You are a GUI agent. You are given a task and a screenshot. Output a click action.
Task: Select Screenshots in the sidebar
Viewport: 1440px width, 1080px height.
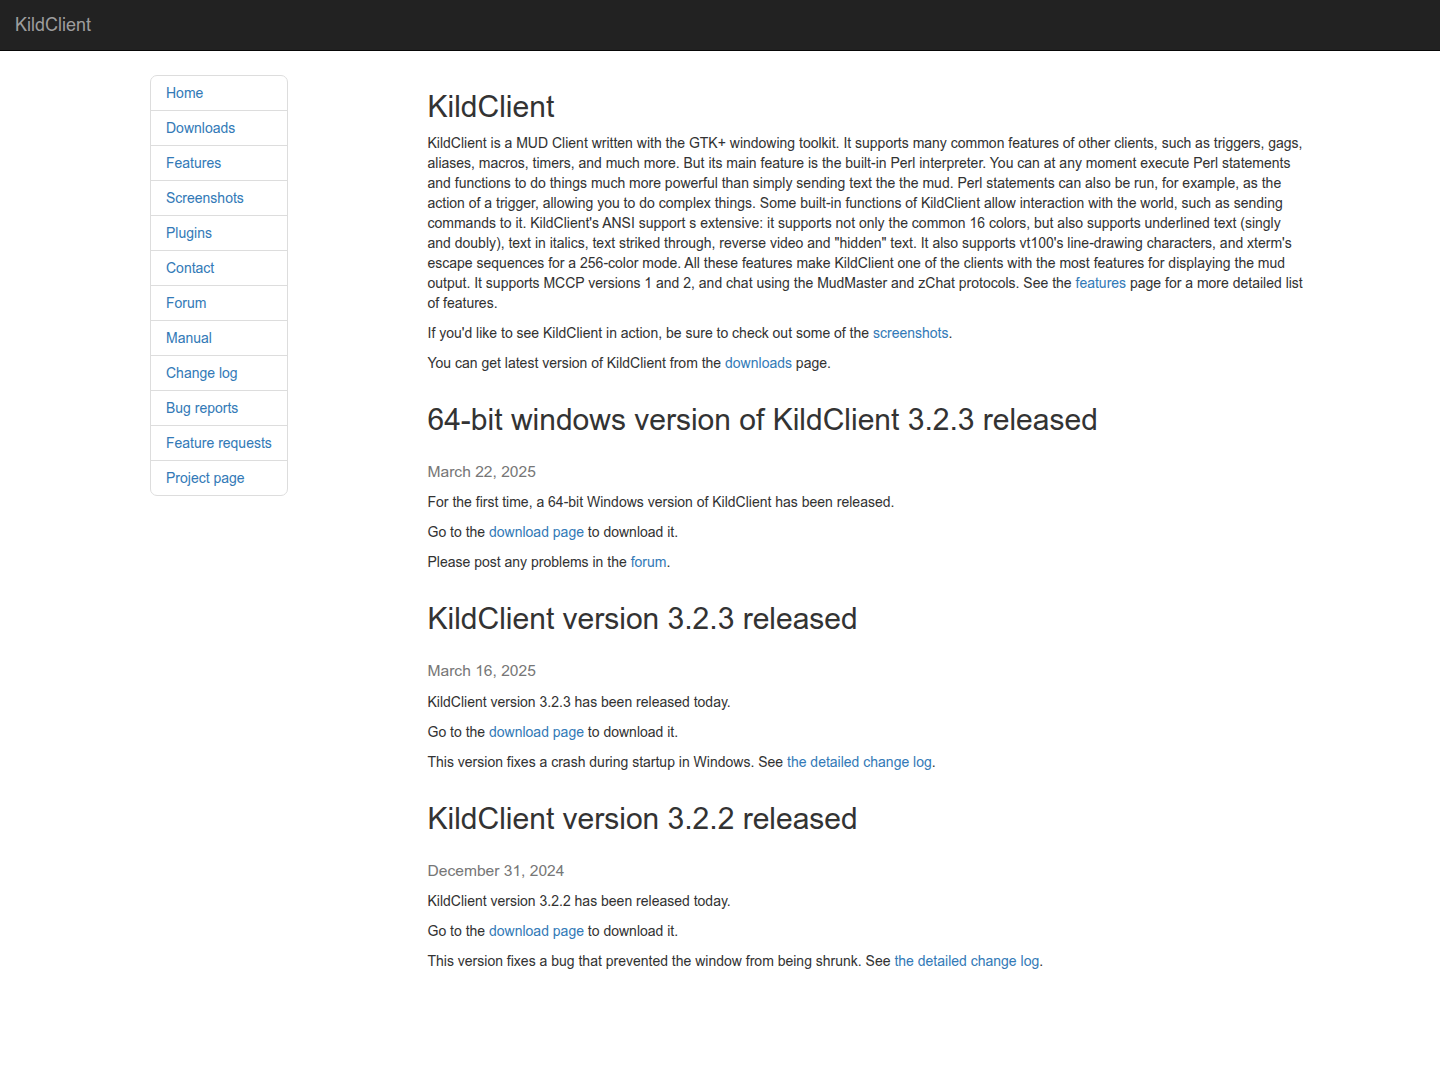[219, 198]
